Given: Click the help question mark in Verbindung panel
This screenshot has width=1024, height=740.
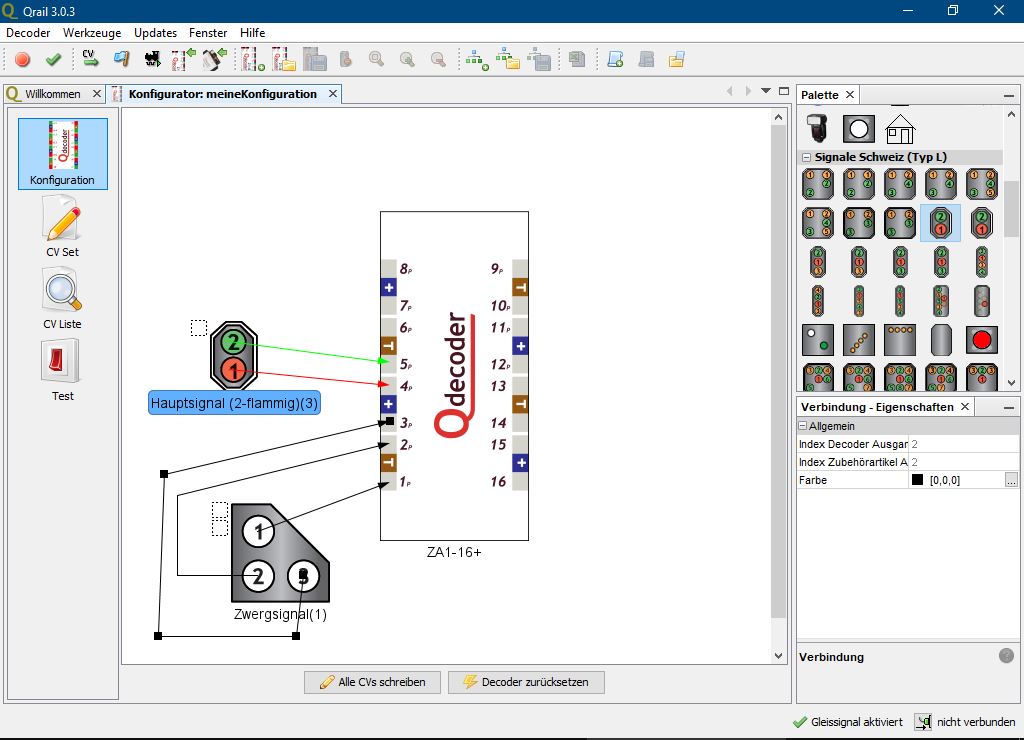Looking at the screenshot, I should pos(1006,656).
